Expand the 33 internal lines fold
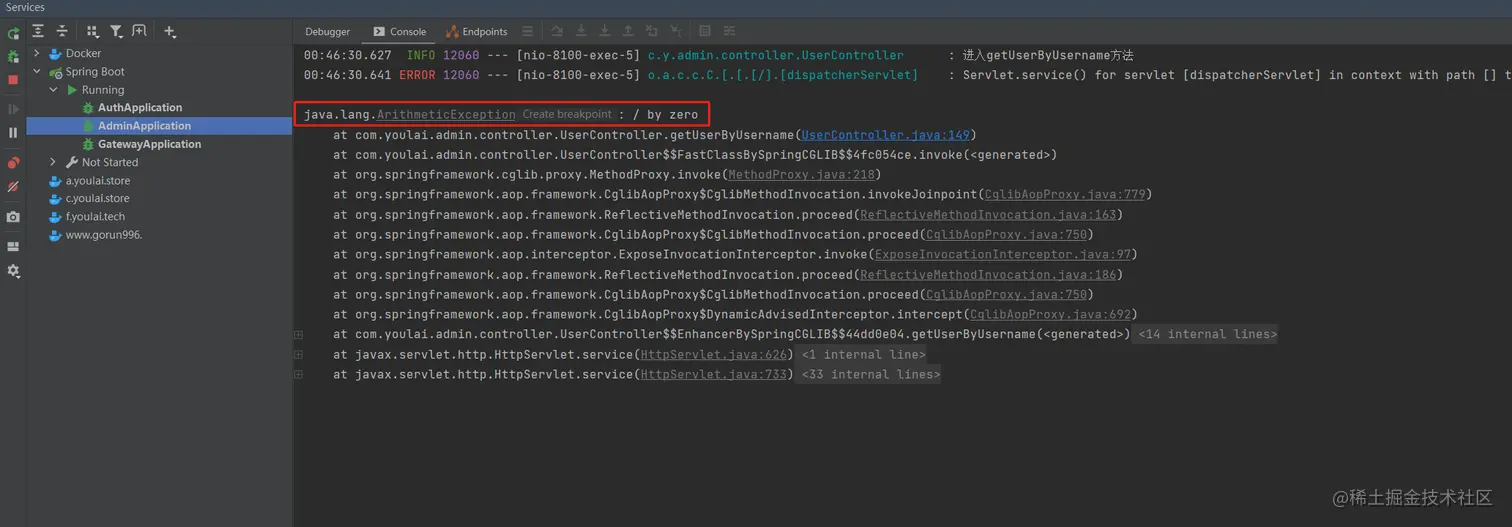Viewport: 1512px width, 527px height. click(870, 375)
